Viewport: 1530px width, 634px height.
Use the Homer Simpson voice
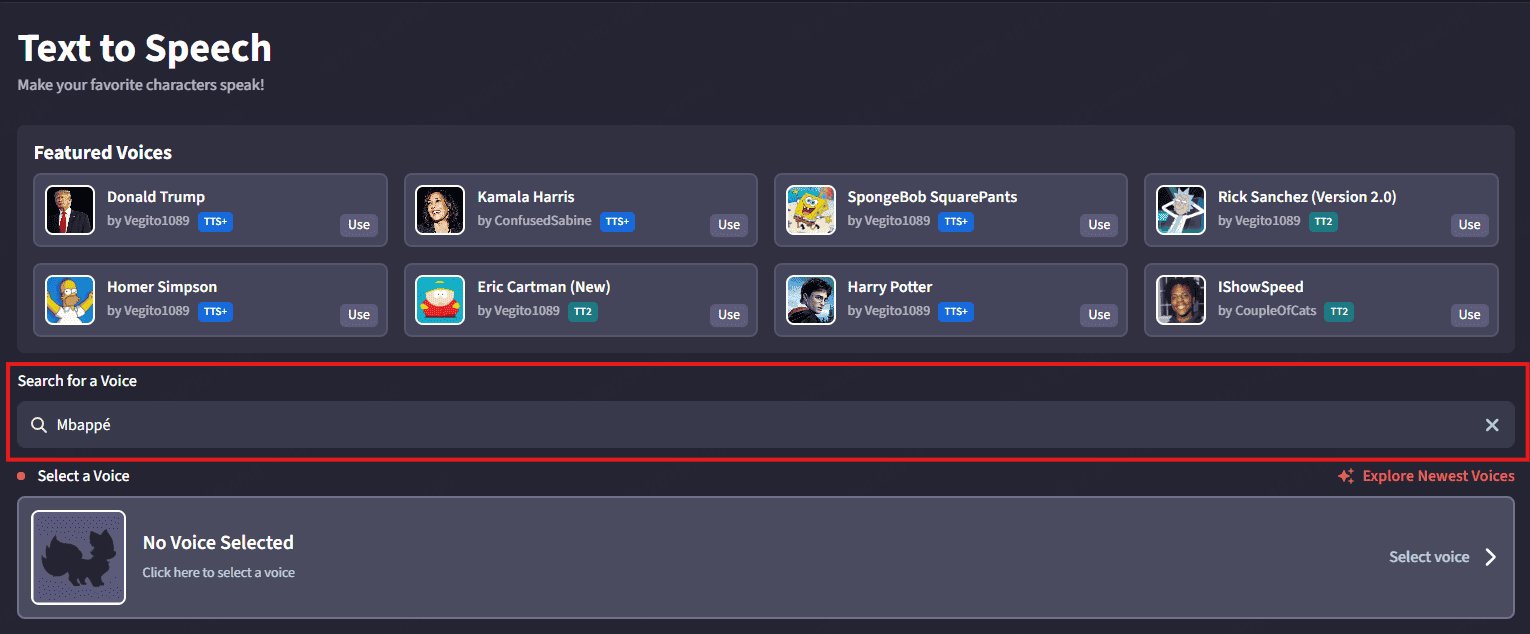tap(359, 314)
